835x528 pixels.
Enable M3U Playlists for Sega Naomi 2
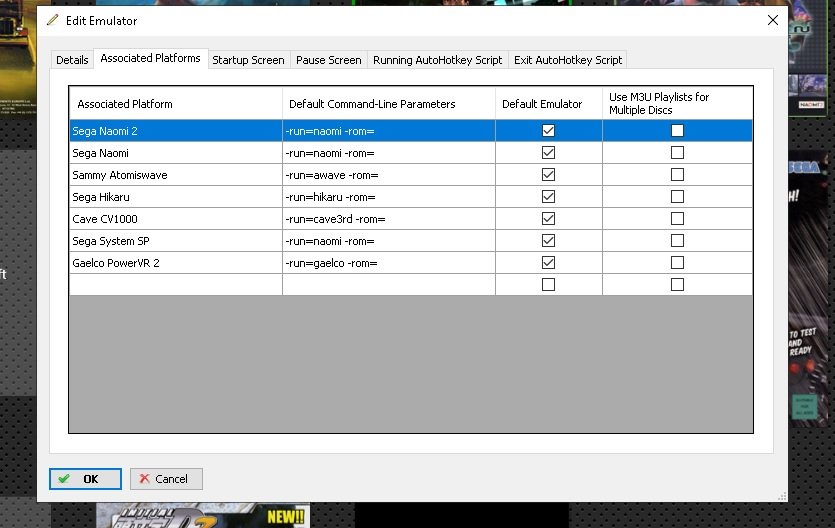coord(677,130)
